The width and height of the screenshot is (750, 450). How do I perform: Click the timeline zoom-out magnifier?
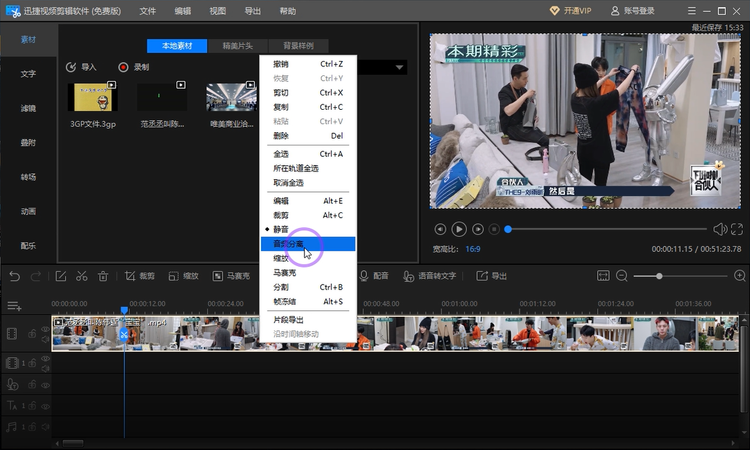(x=622, y=276)
